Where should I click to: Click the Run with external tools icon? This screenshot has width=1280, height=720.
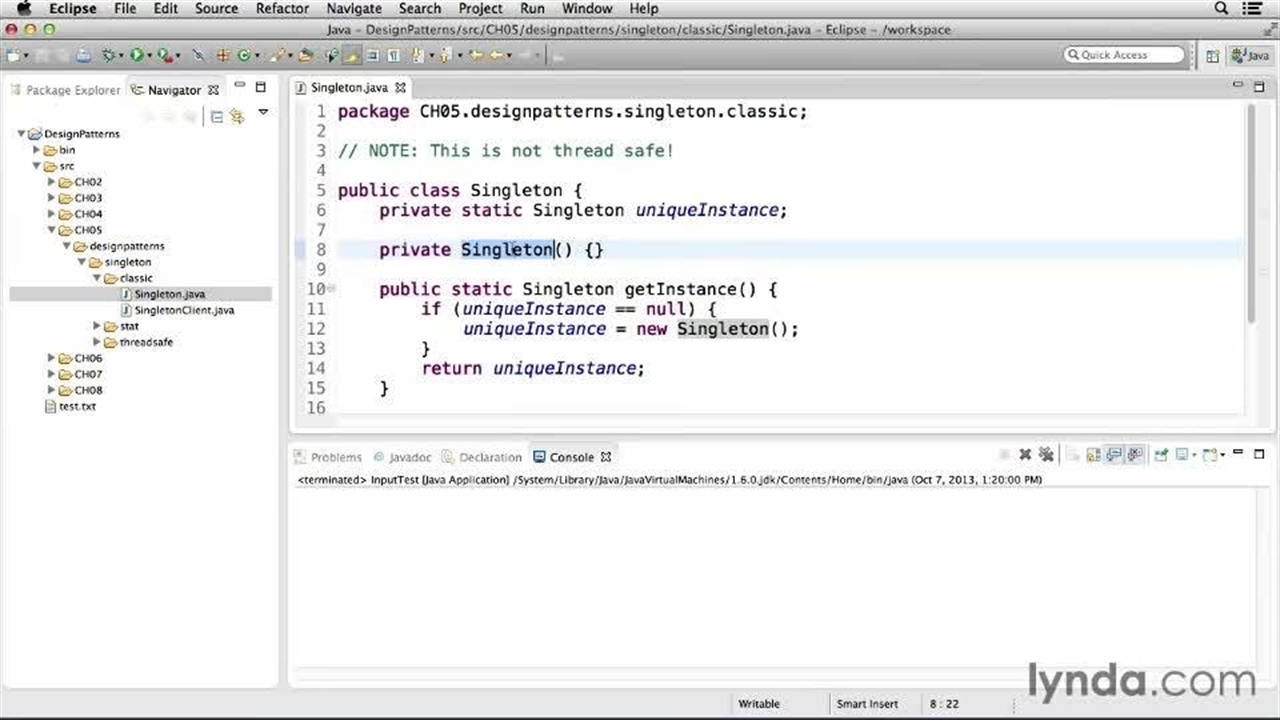[x=165, y=56]
